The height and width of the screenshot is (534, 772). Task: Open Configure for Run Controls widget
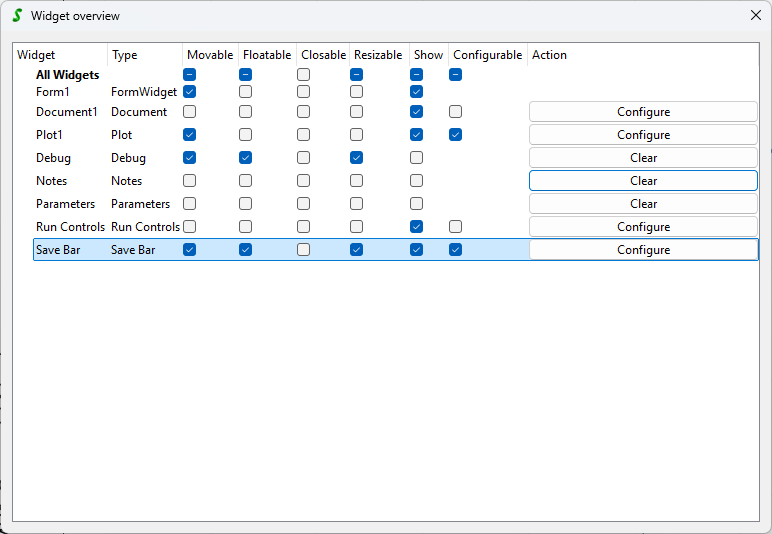643,227
